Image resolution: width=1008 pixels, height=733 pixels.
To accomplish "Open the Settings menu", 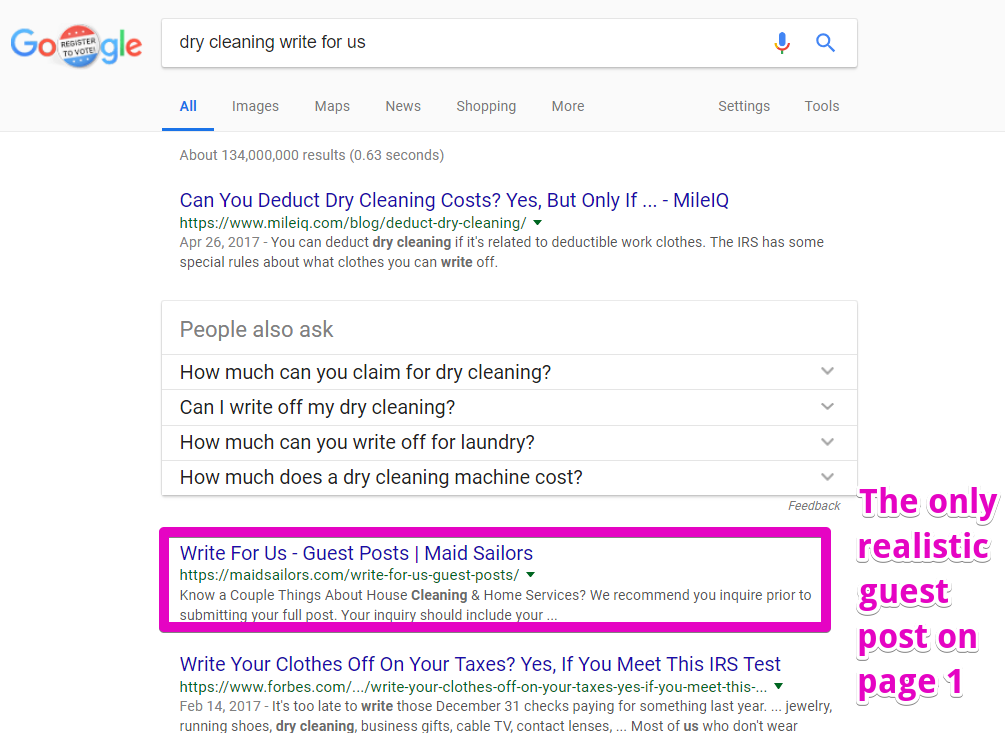I will click(744, 106).
